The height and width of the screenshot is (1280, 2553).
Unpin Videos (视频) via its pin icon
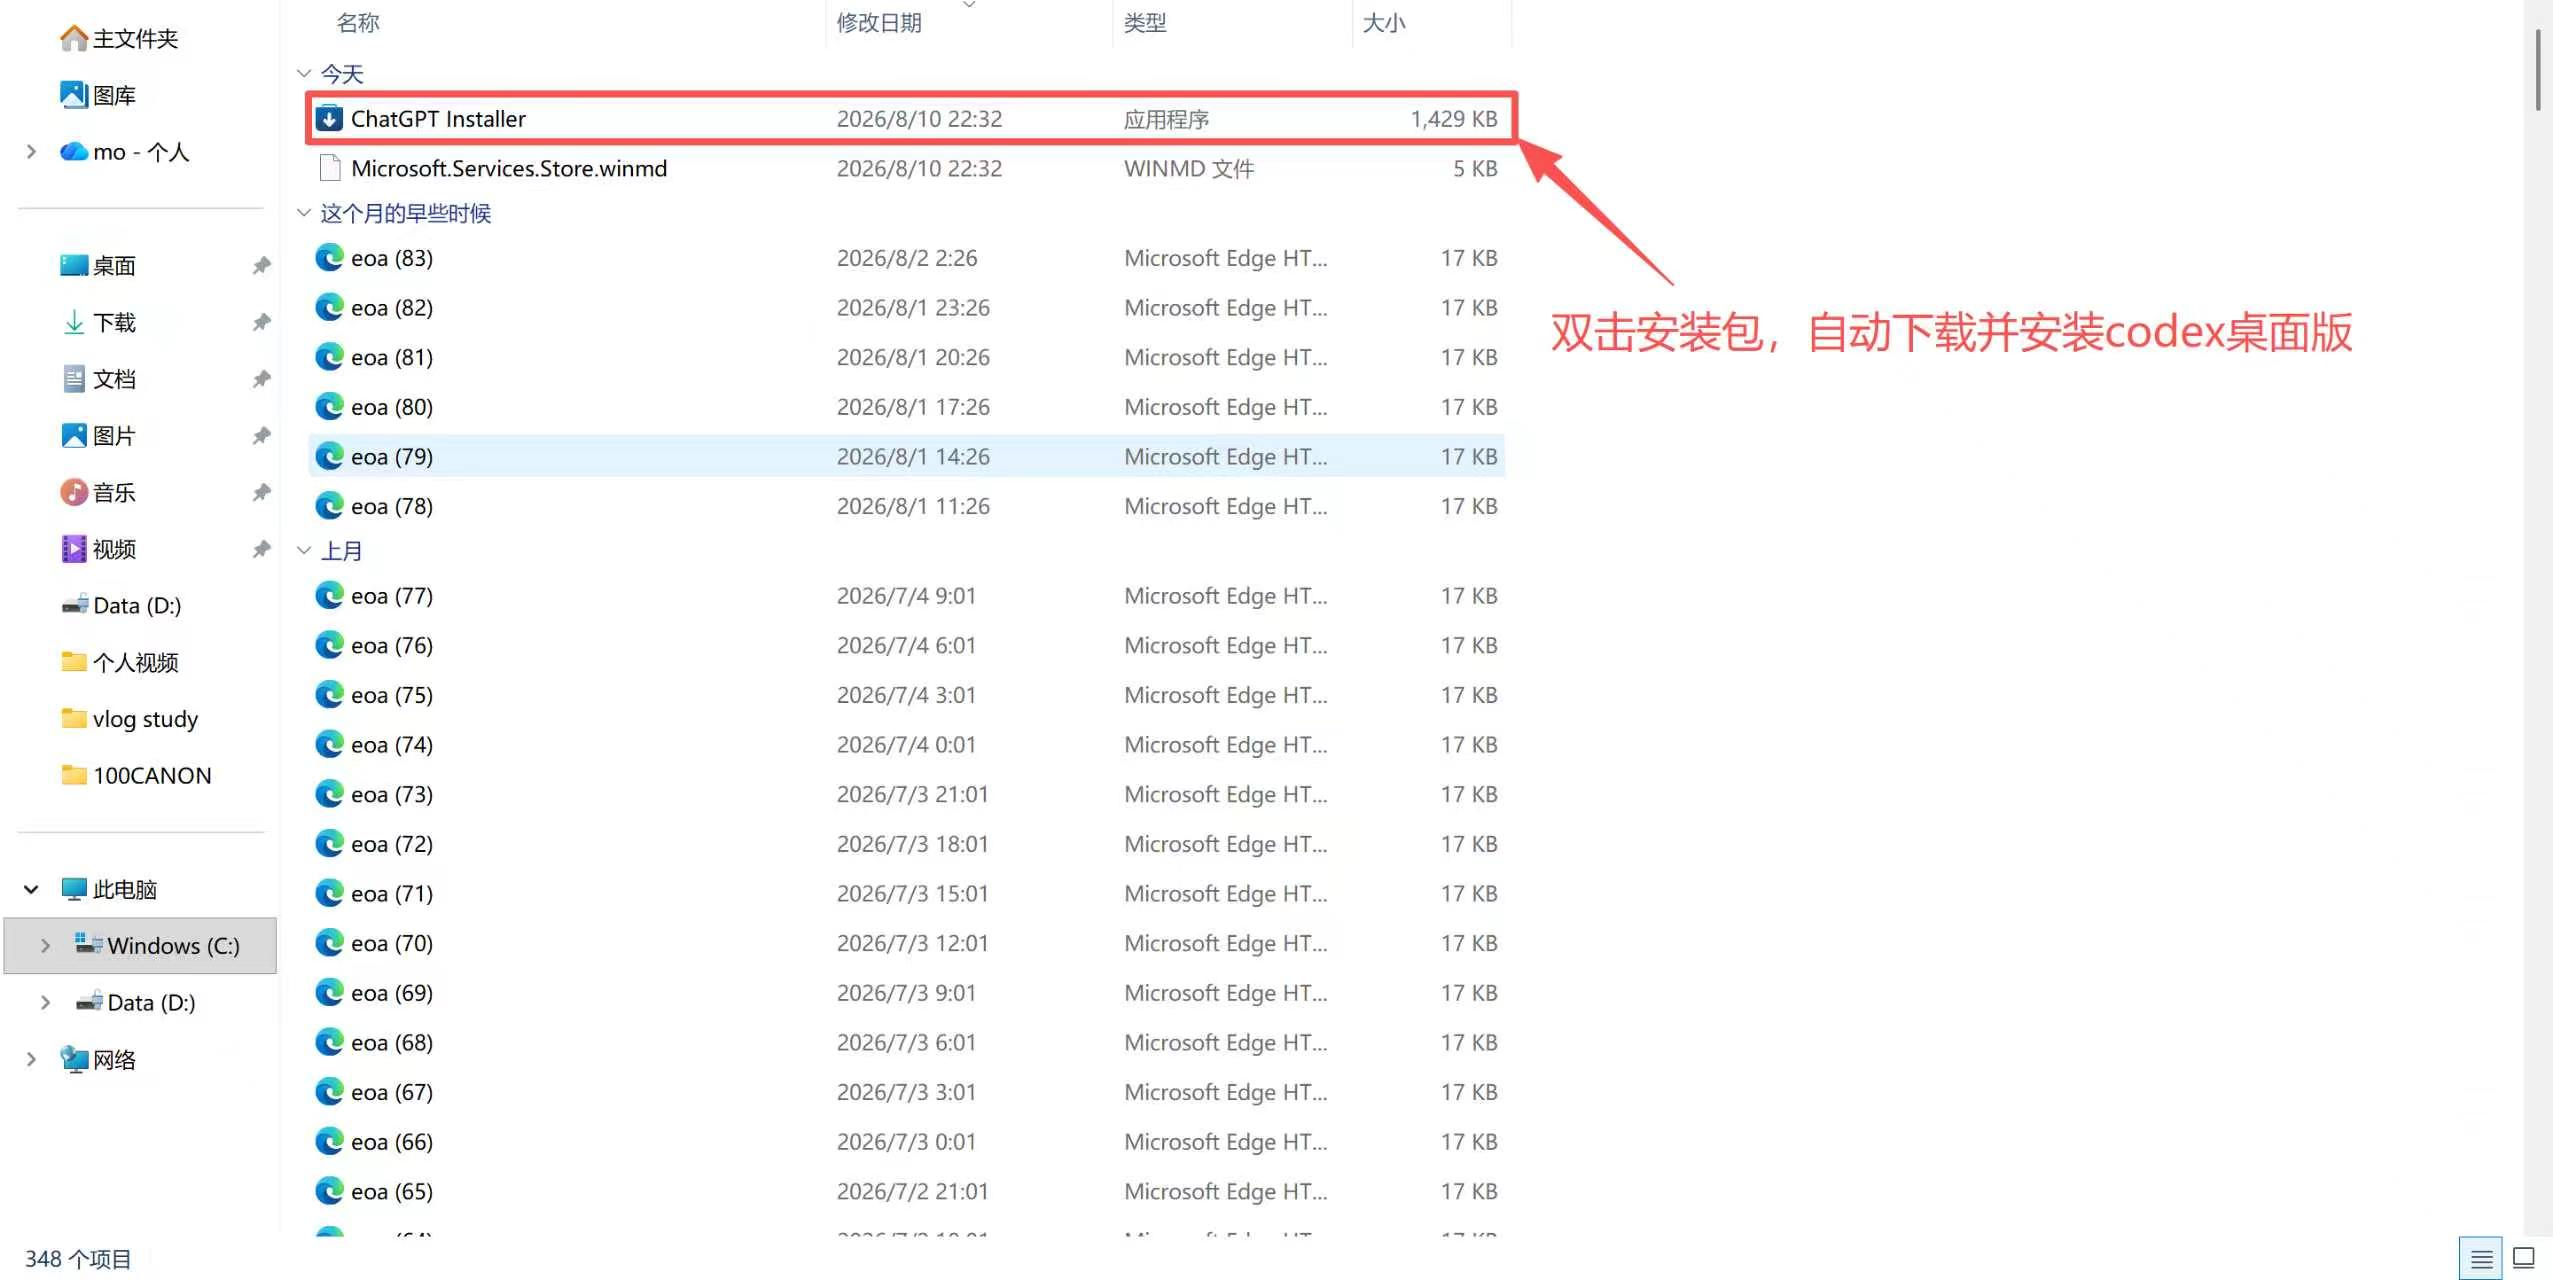point(261,549)
